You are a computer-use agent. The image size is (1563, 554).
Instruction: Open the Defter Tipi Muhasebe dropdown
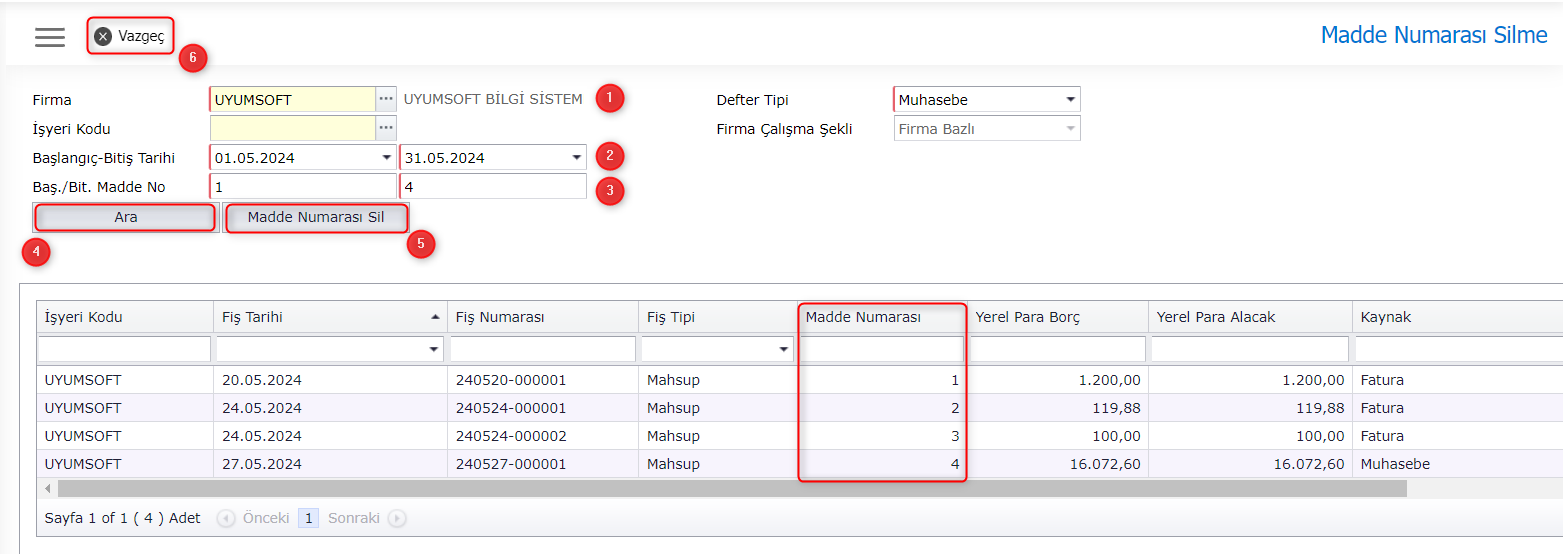1070,100
